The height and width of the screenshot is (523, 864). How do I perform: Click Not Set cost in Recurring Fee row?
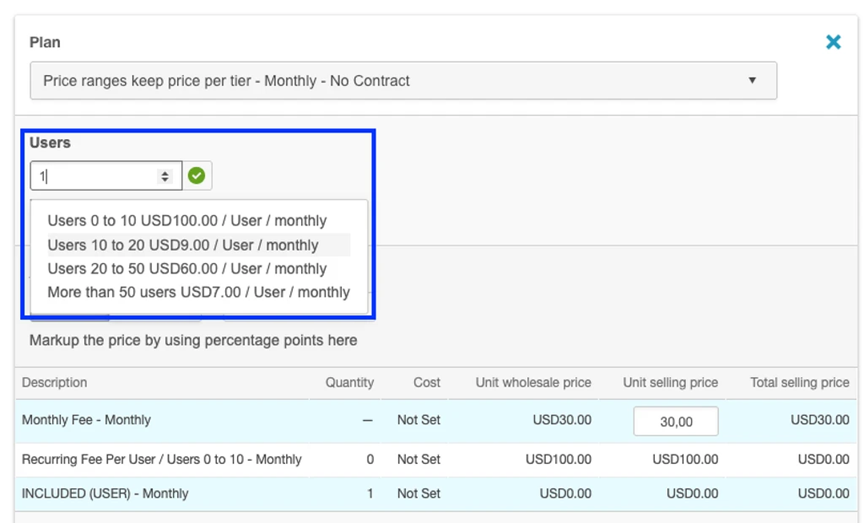pos(419,459)
